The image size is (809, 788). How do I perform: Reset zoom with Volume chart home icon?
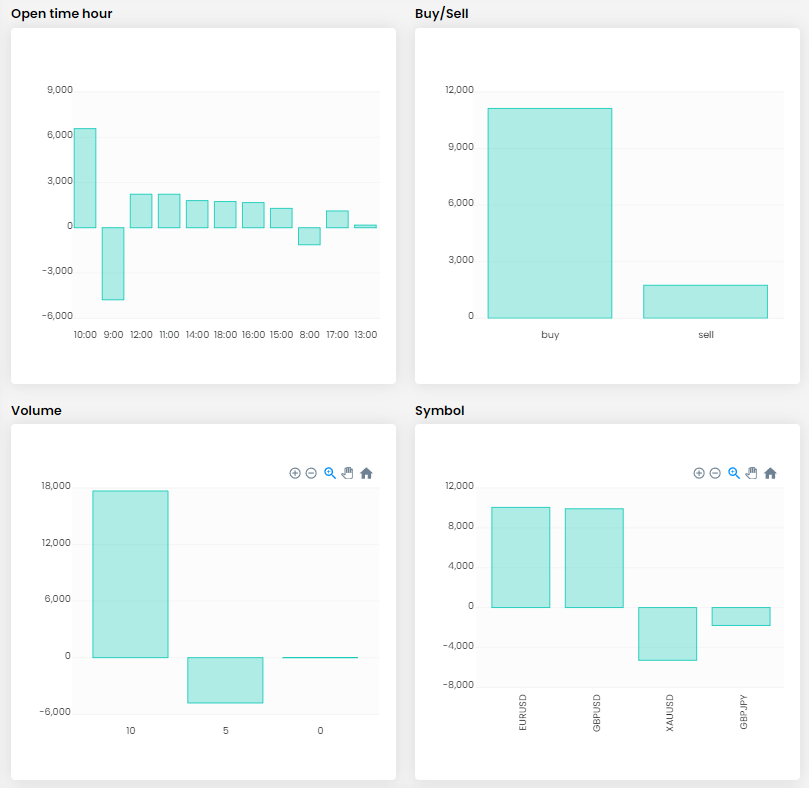[366, 473]
